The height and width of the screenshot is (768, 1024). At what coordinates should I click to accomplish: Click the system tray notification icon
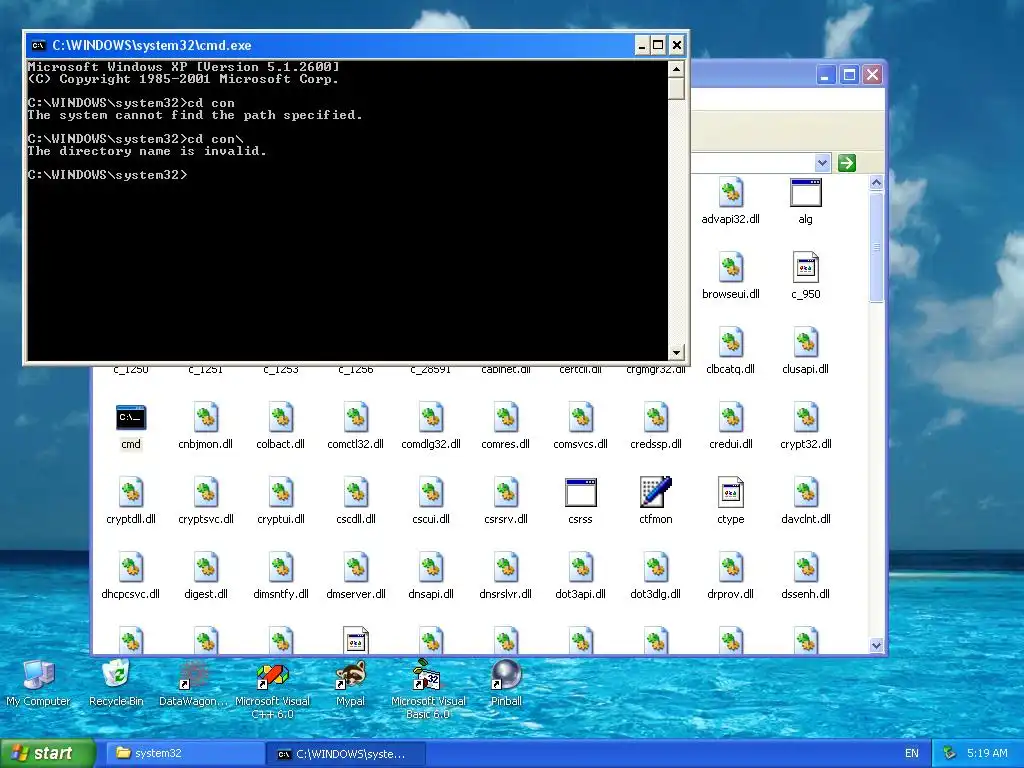[950, 754]
